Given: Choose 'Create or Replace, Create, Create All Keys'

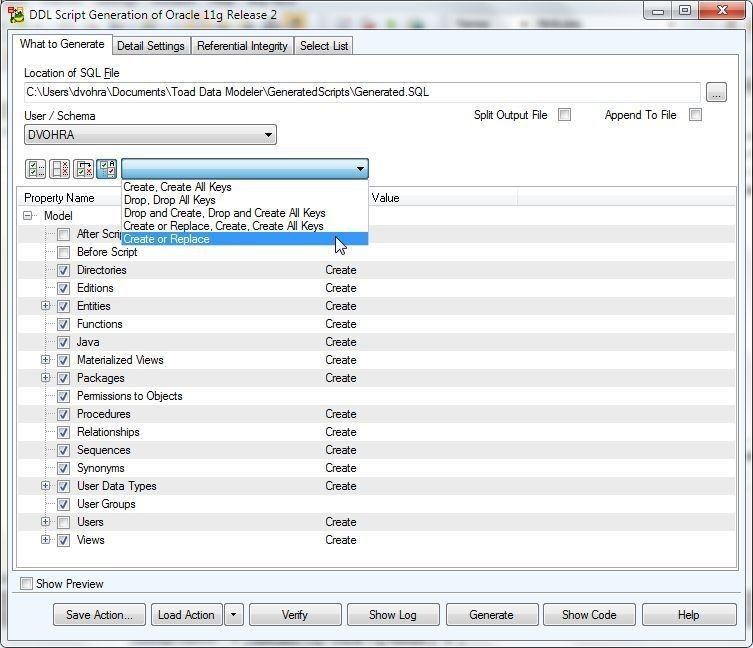Looking at the screenshot, I should pos(245,226).
